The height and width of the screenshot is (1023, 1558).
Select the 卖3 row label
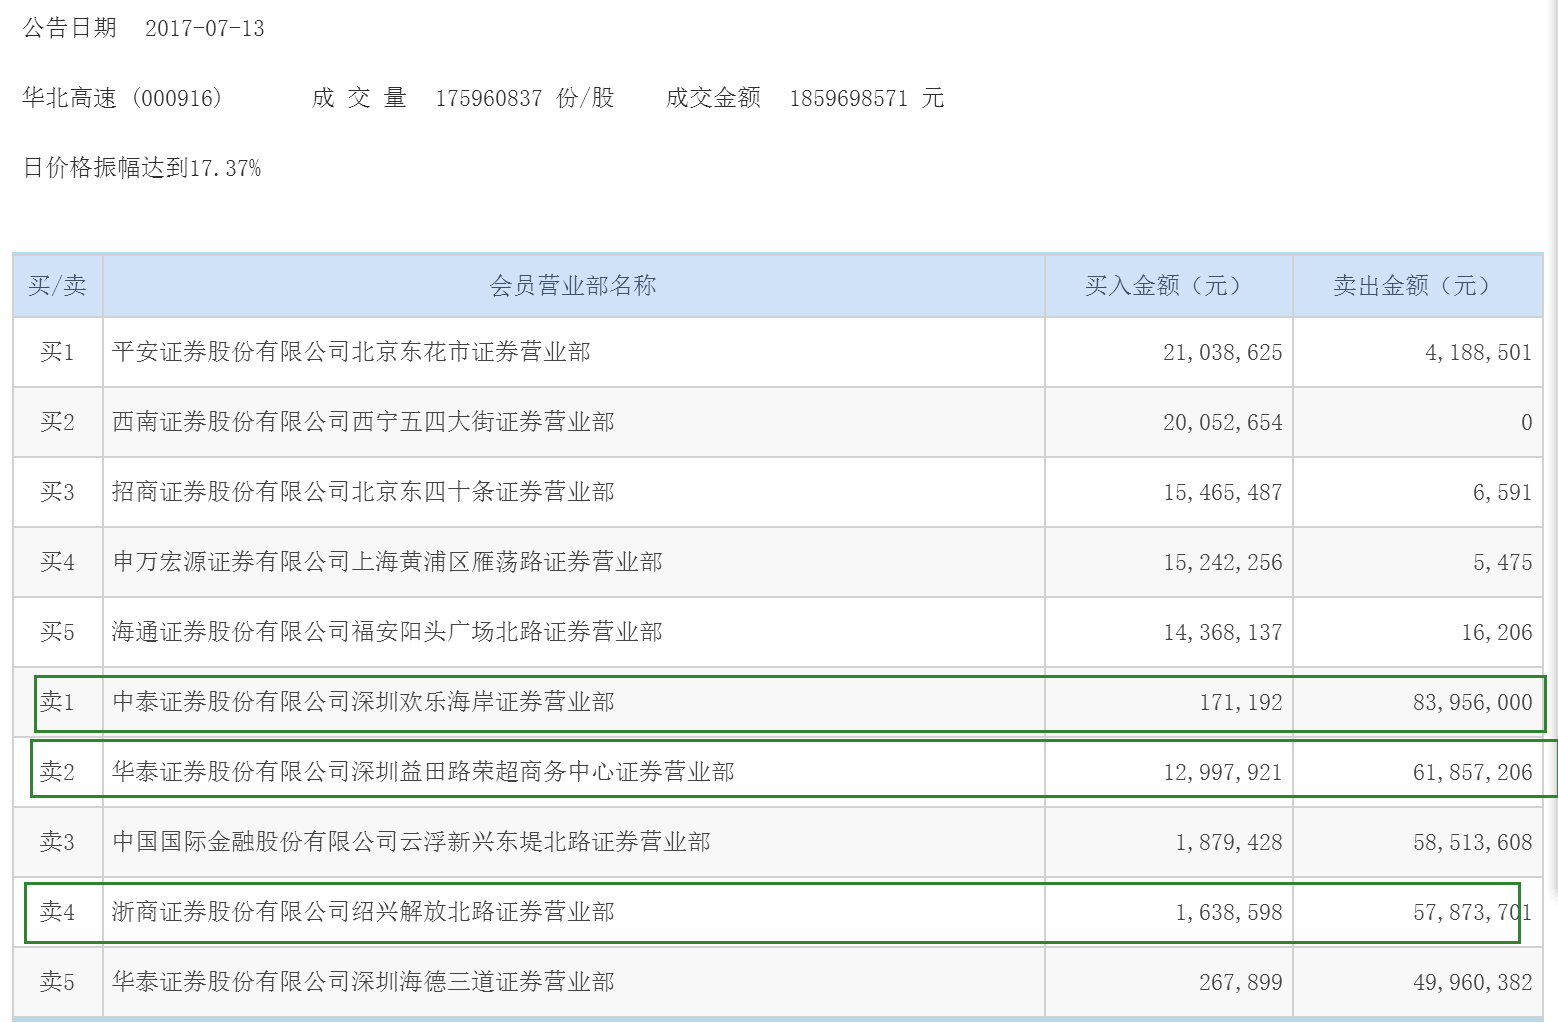tap(57, 842)
